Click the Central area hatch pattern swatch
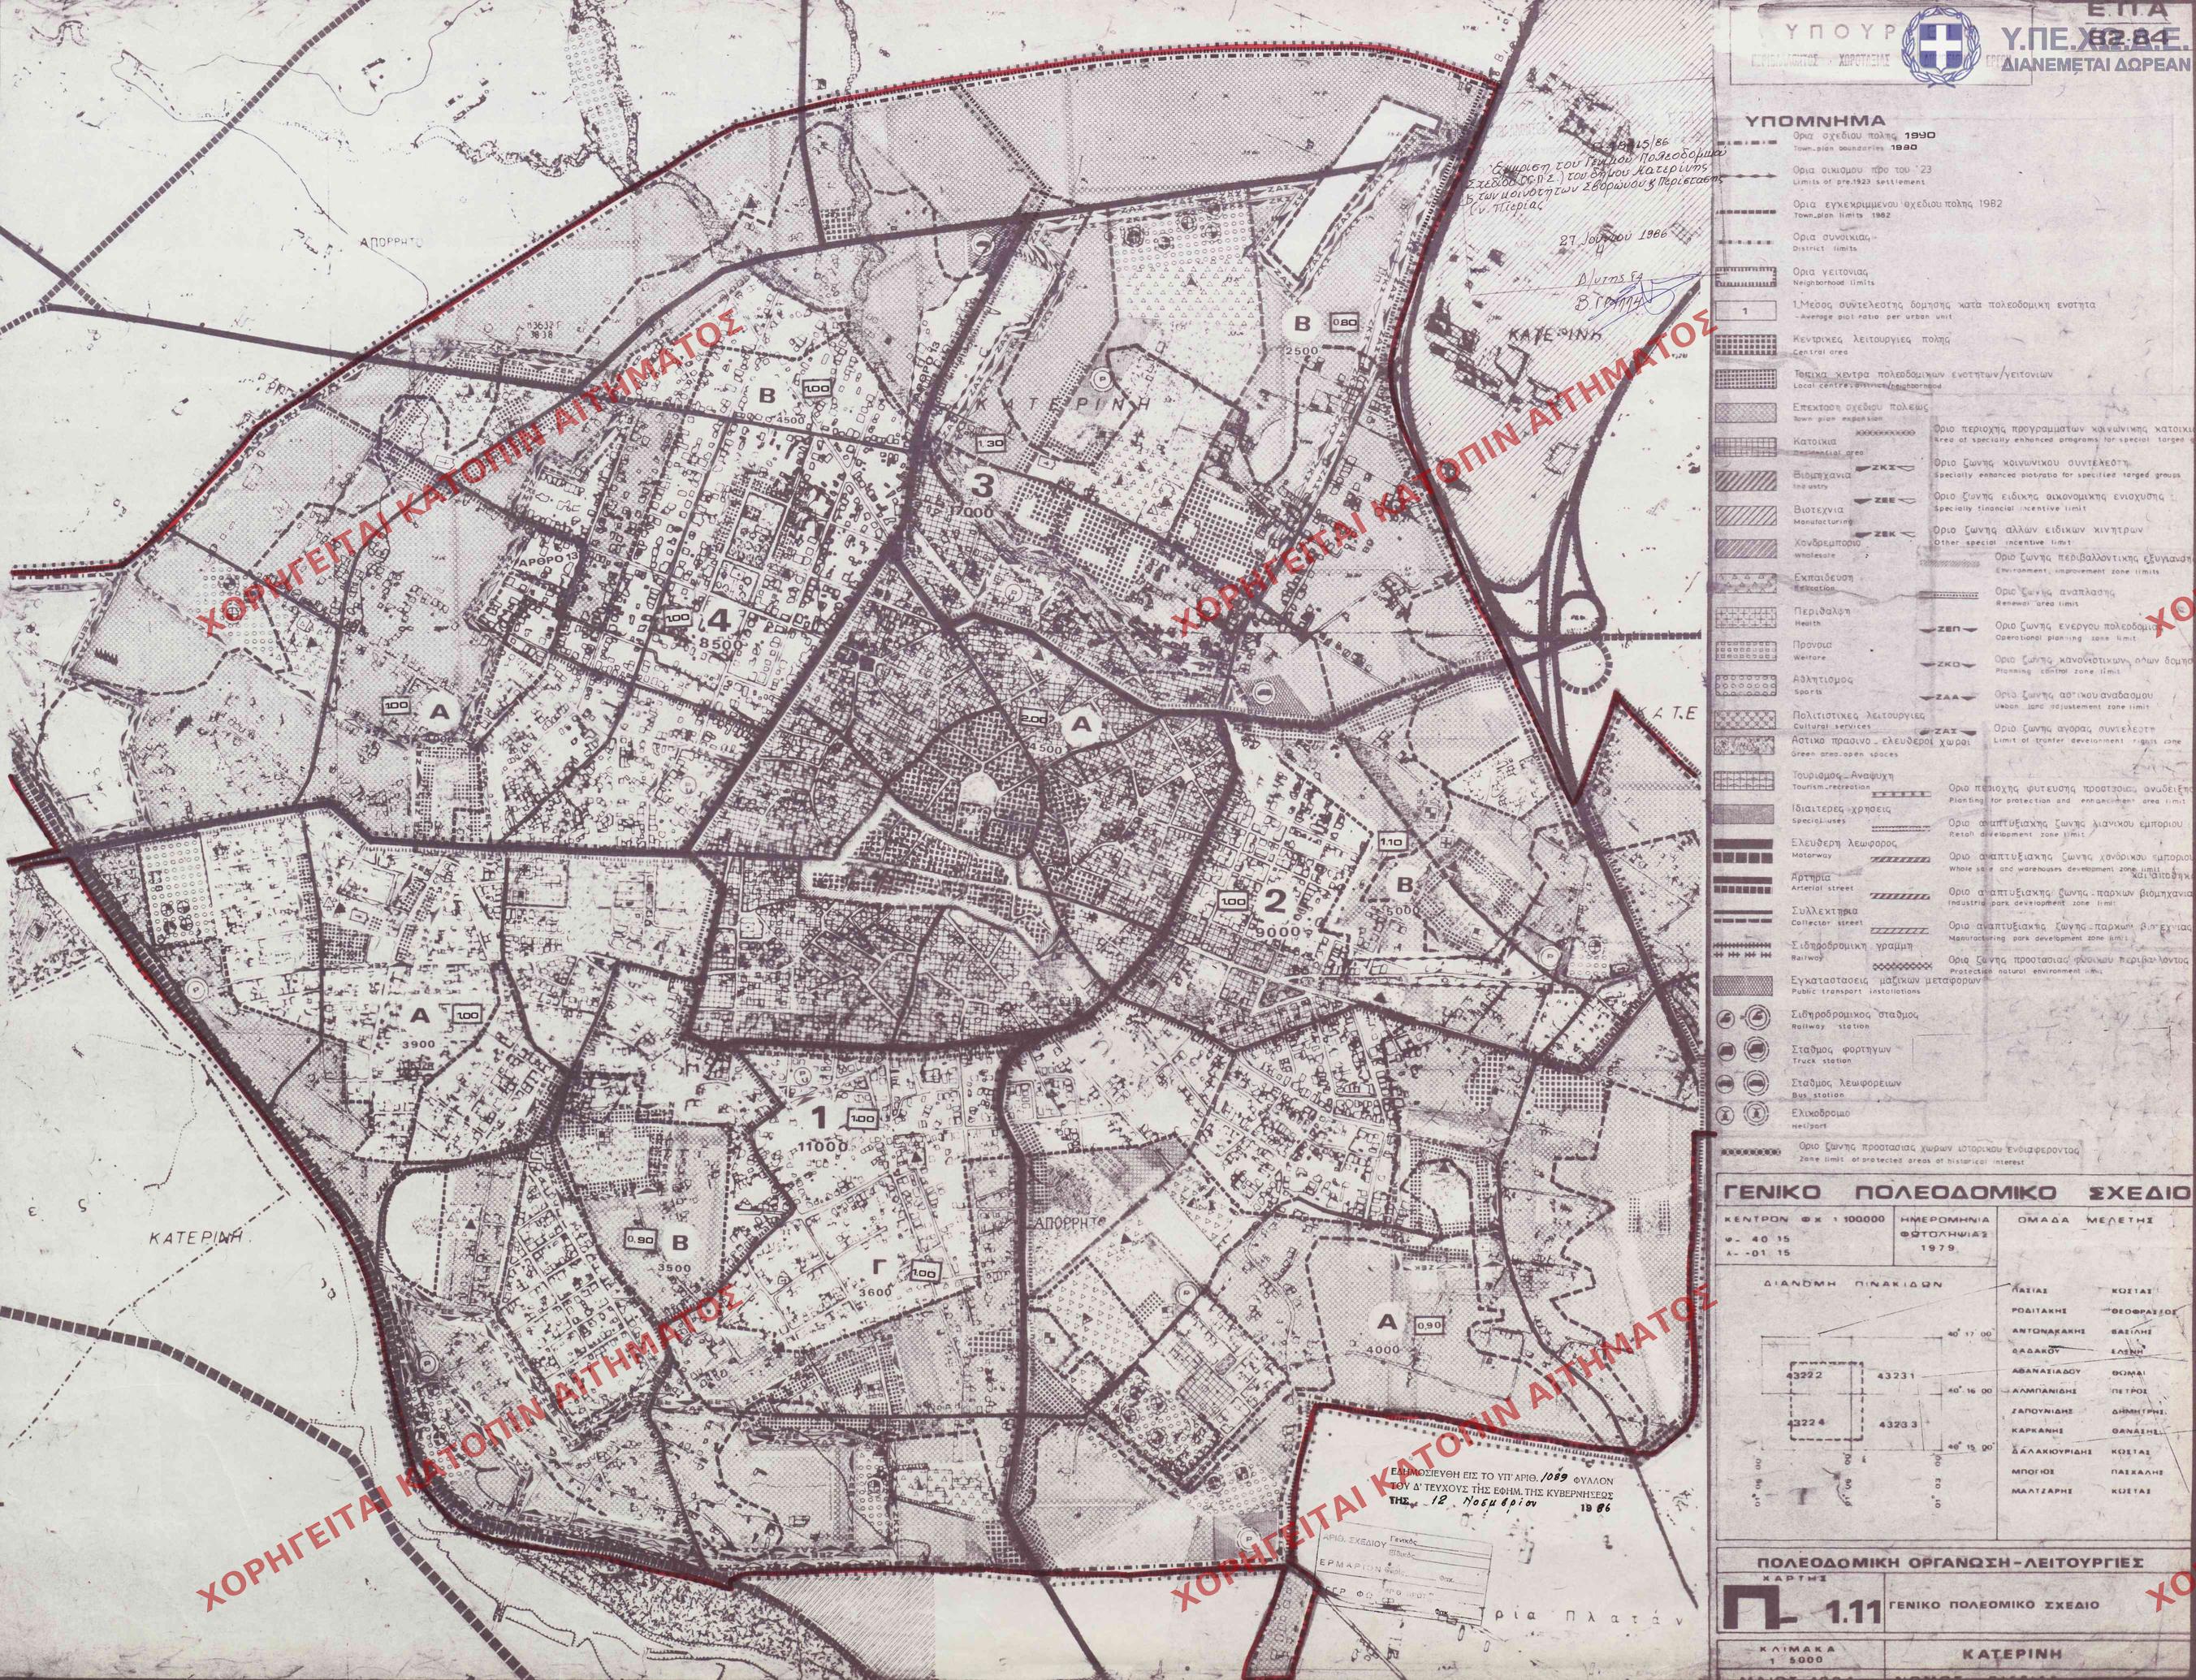 coord(1745,344)
